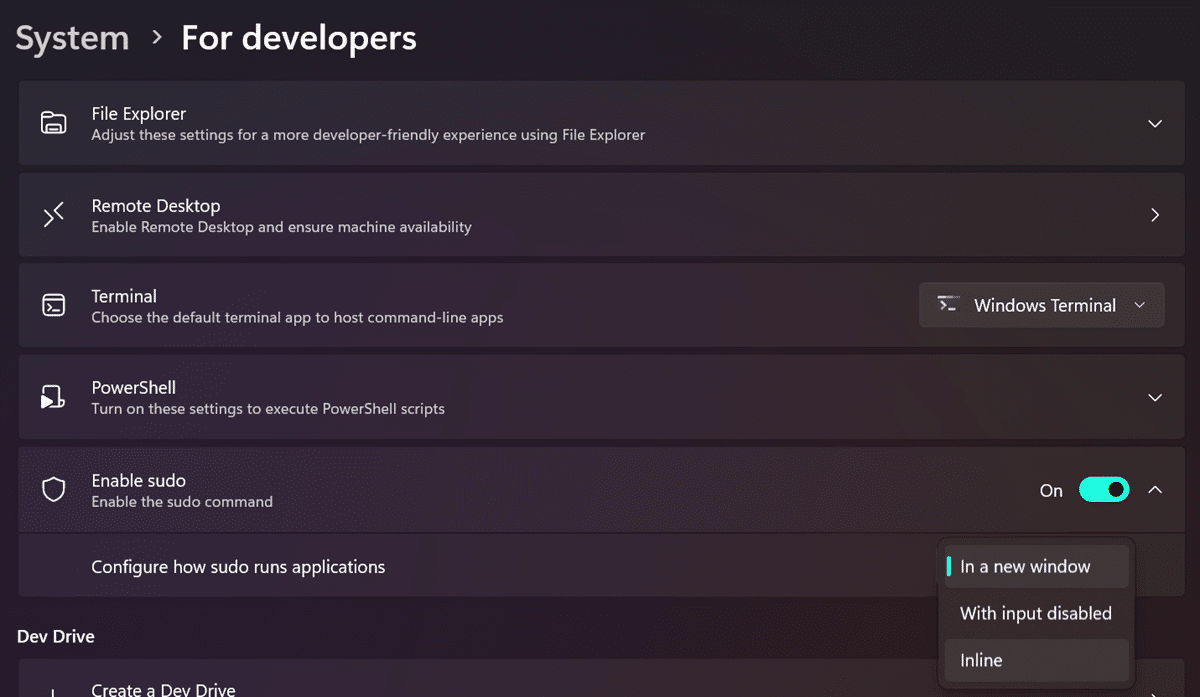The height and width of the screenshot is (697, 1200).
Task: Click the PowerShell script icon
Action: point(53,398)
